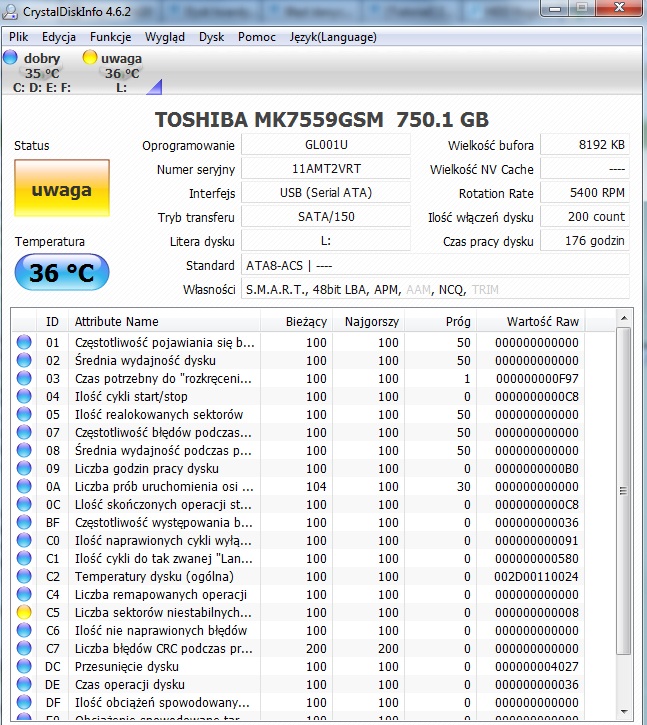Viewport: 647px width, 725px height.
Task: Click status orb for attribute 09
Action: point(24,468)
